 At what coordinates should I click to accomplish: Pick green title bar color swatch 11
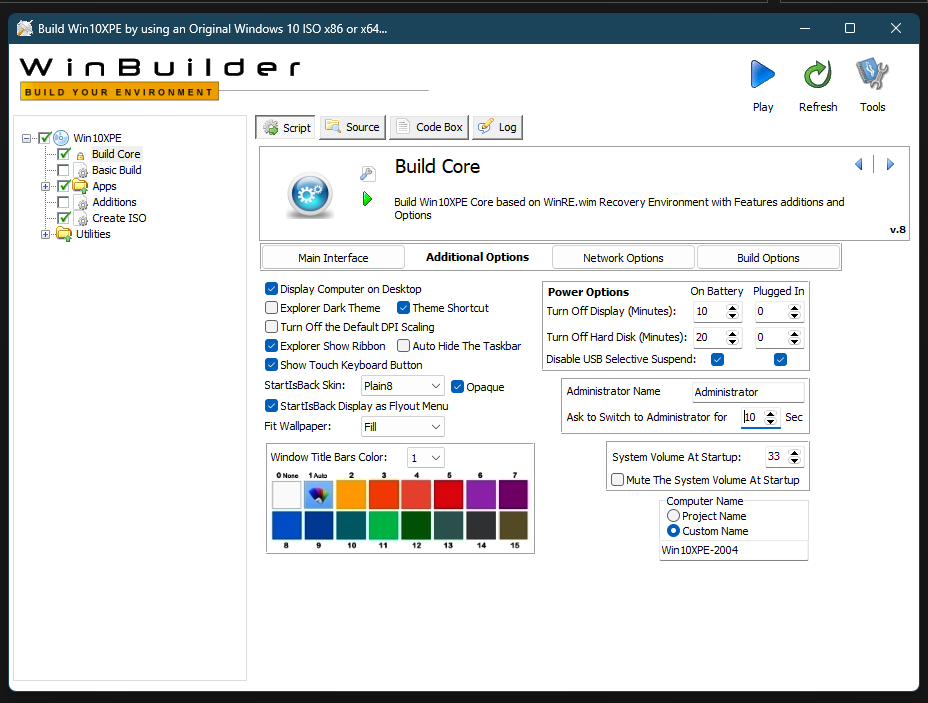384,525
